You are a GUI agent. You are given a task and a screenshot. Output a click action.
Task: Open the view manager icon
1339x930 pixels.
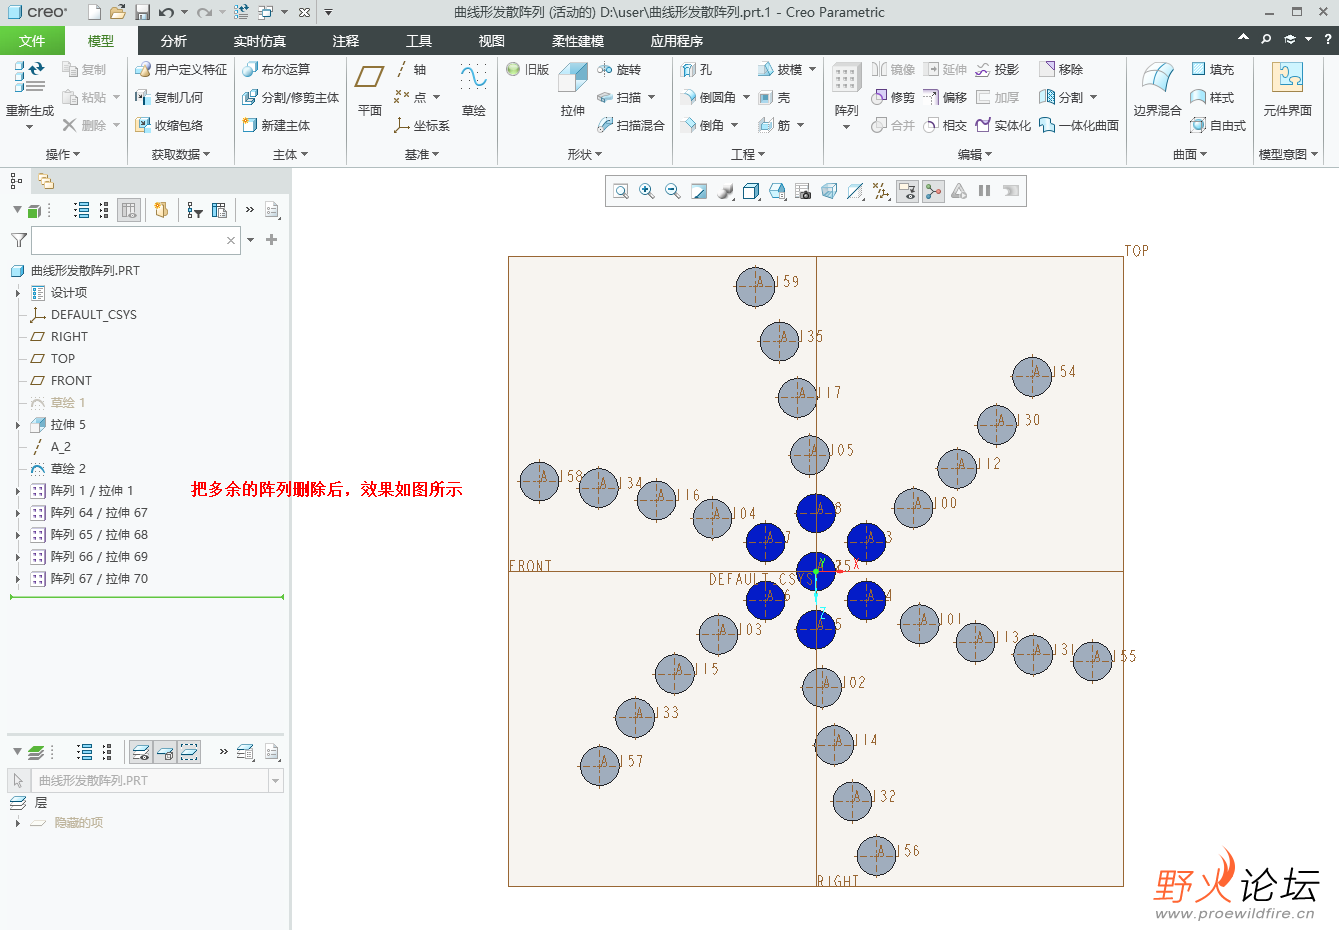point(803,191)
